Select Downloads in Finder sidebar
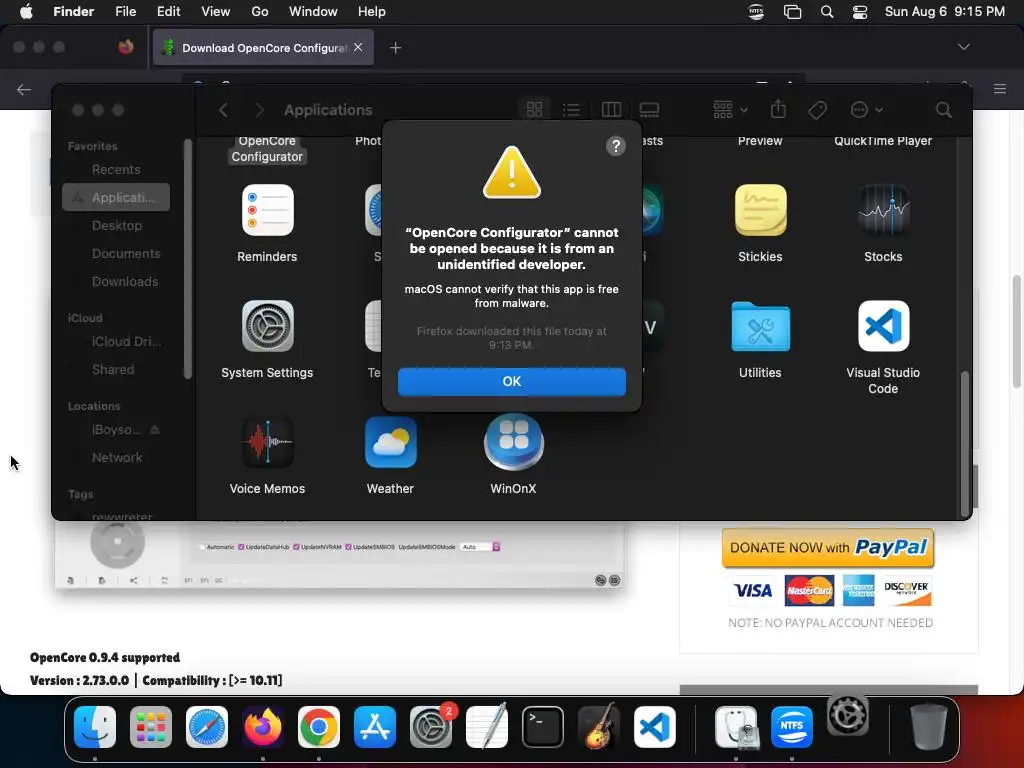The width and height of the screenshot is (1024, 768). point(116,281)
